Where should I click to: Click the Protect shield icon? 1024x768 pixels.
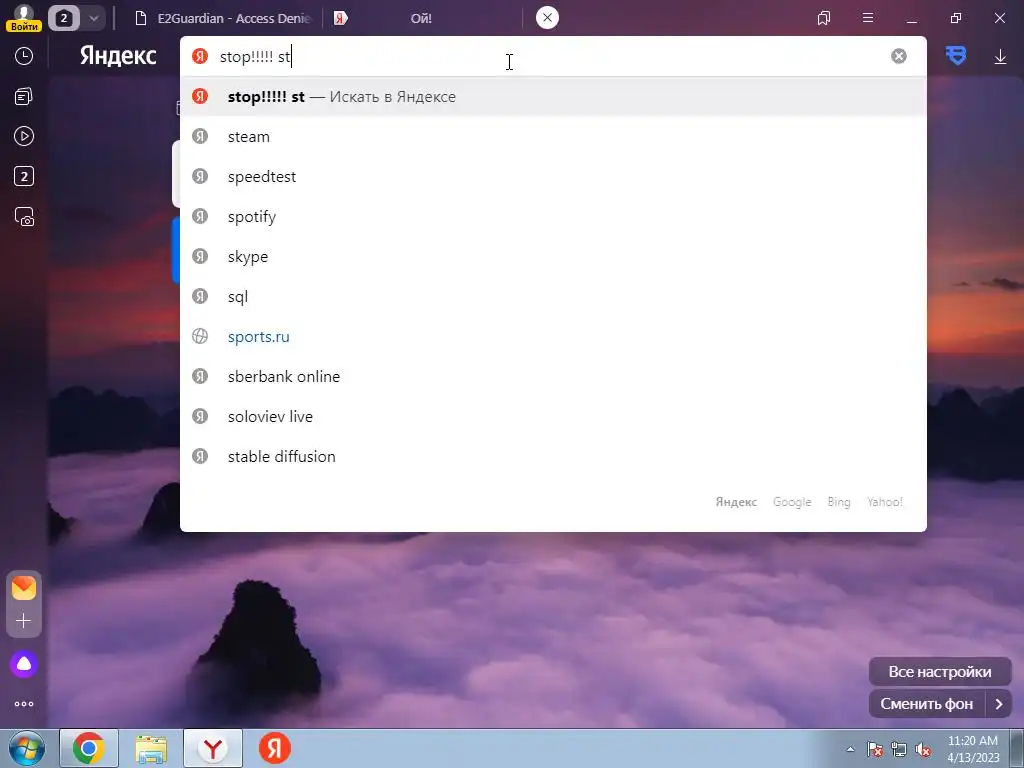pyautogui.click(x=956, y=56)
